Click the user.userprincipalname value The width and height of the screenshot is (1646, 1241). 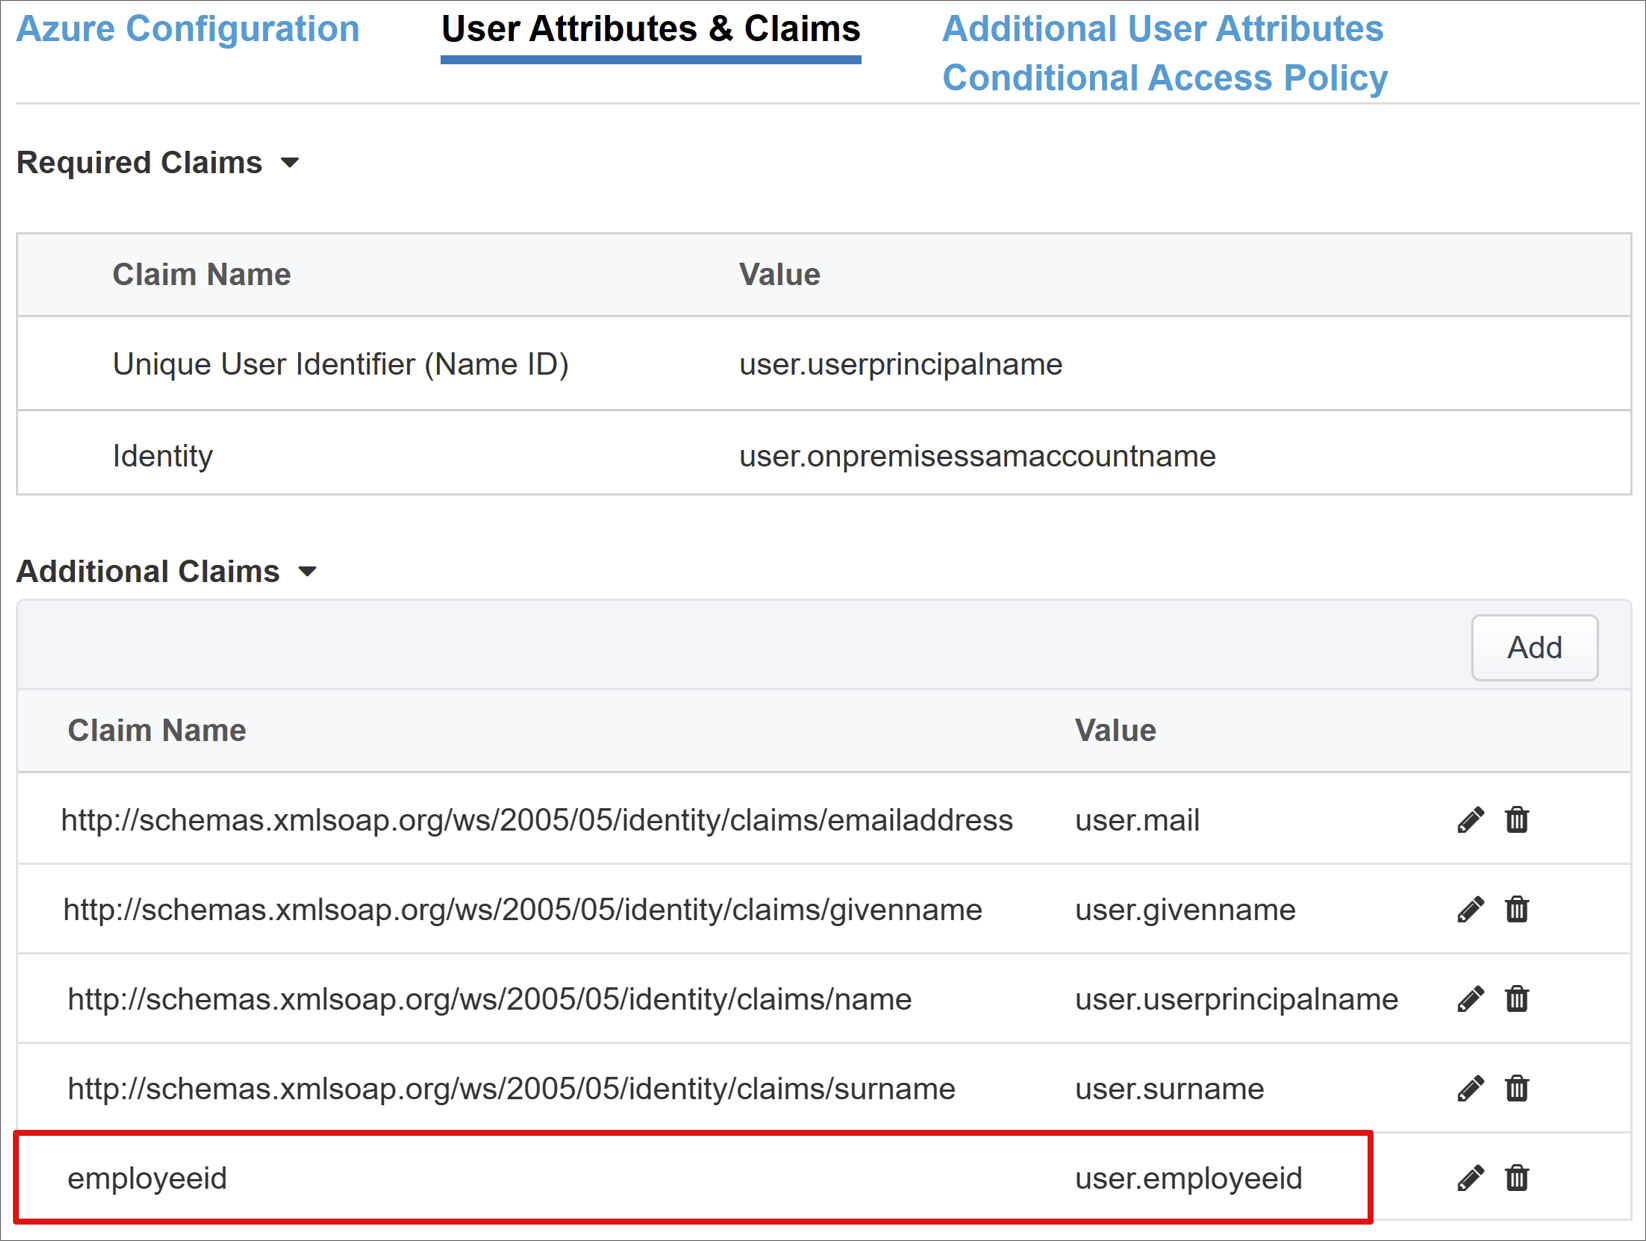pyautogui.click(x=900, y=364)
